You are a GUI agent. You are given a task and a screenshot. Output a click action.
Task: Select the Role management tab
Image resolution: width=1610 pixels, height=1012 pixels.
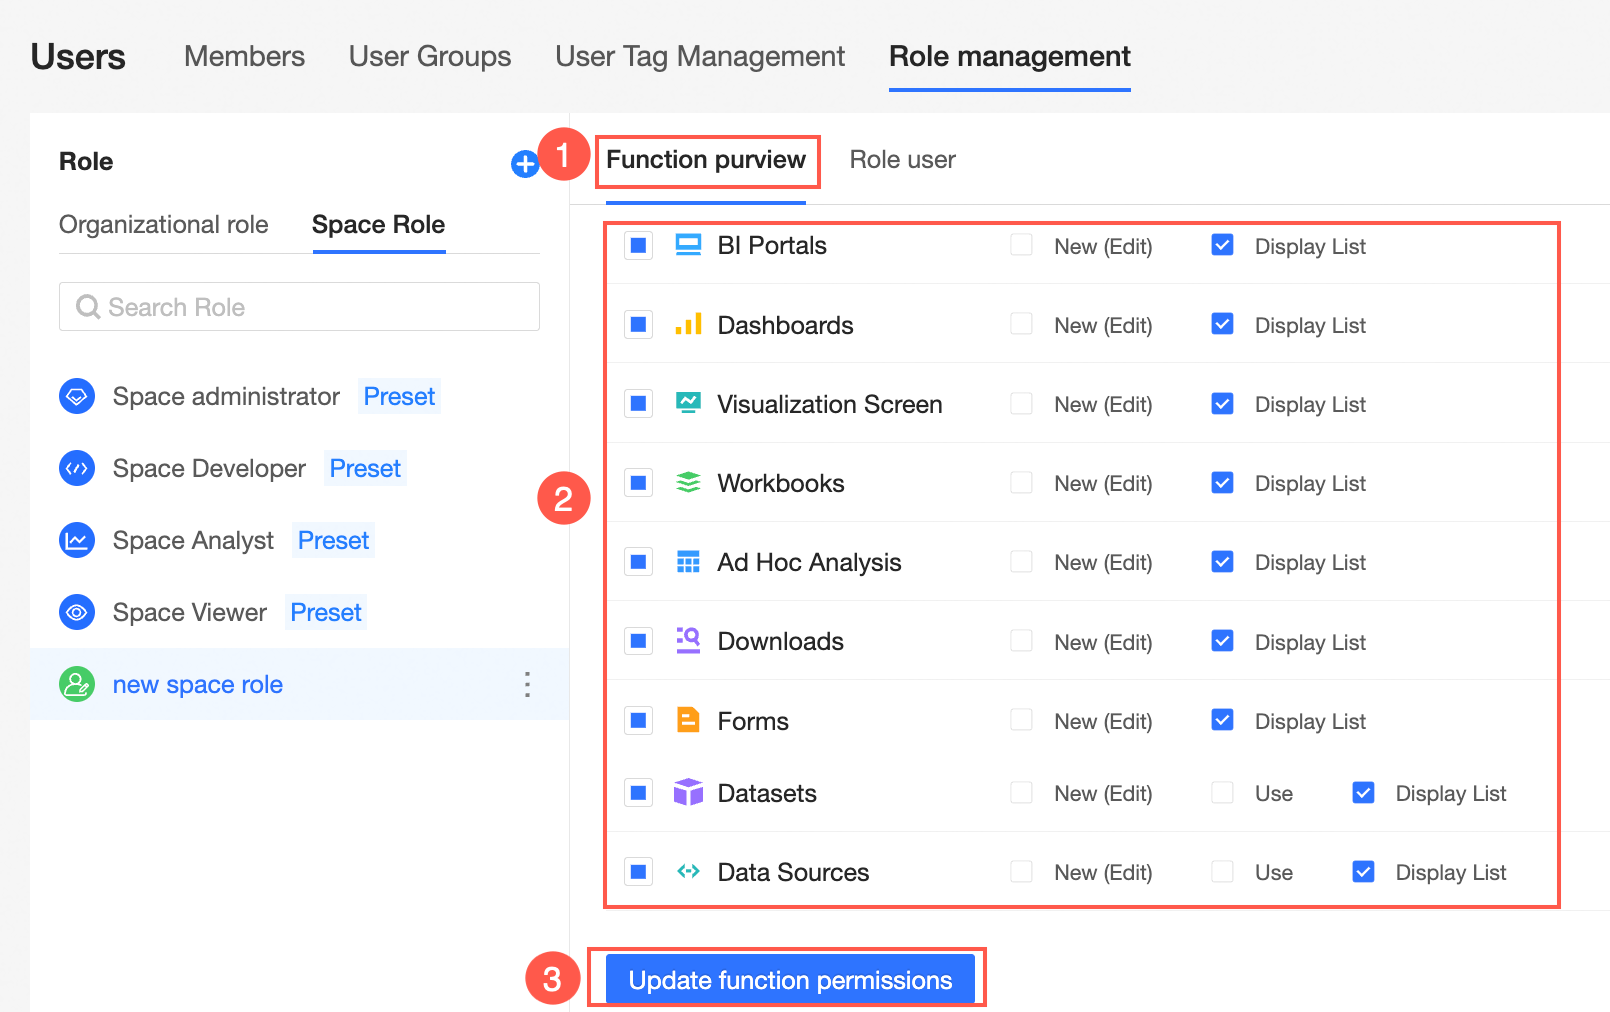[x=1010, y=56]
